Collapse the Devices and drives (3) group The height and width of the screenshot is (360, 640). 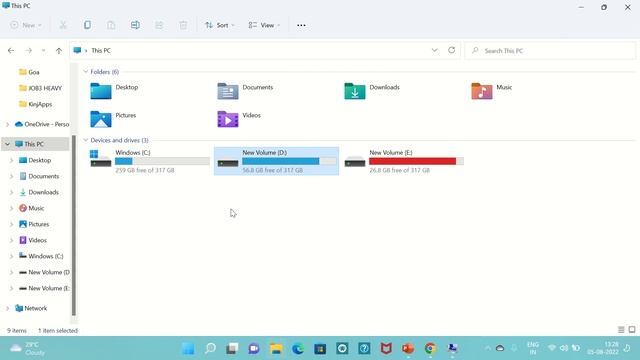click(x=86, y=140)
